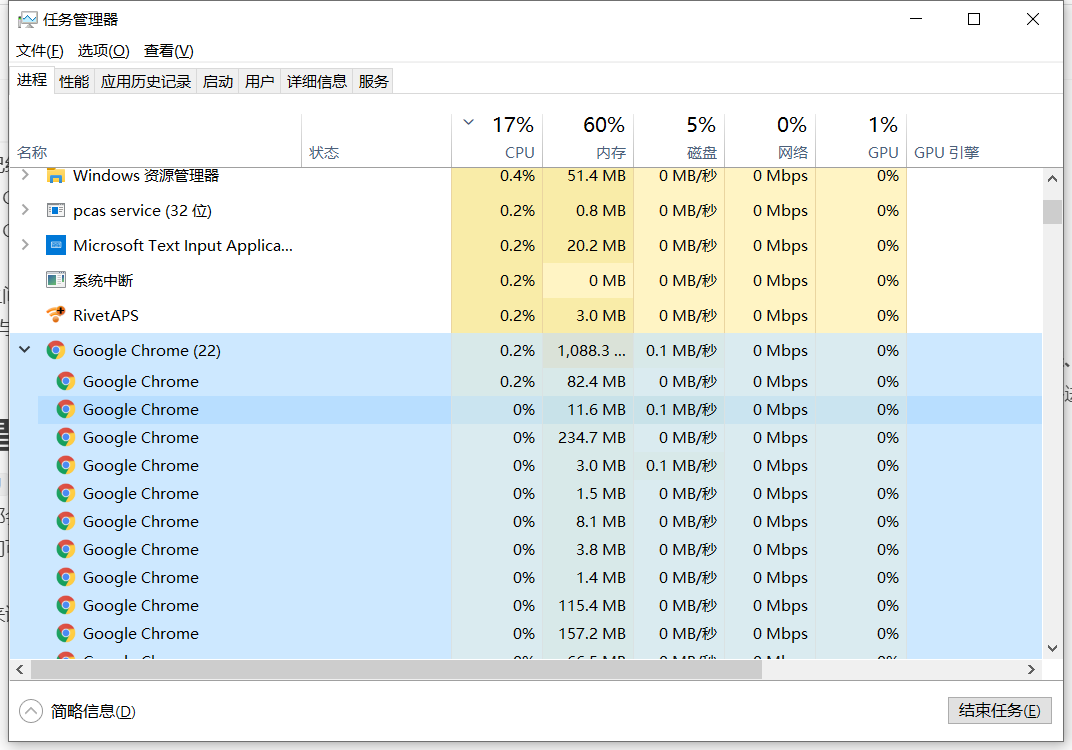
Task: Sort by the 名称 column header
Action: (x=155, y=140)
